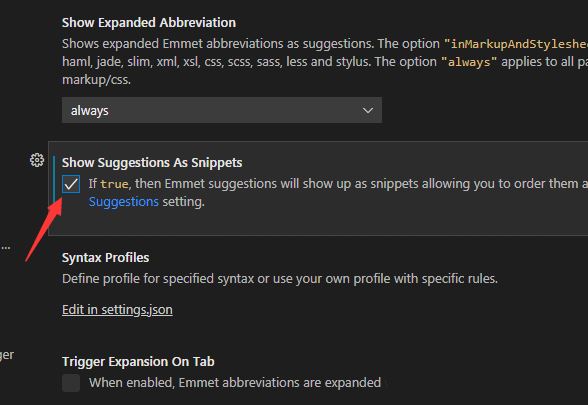Click the ellipsis icon at left edge

(x=6, y=248)
